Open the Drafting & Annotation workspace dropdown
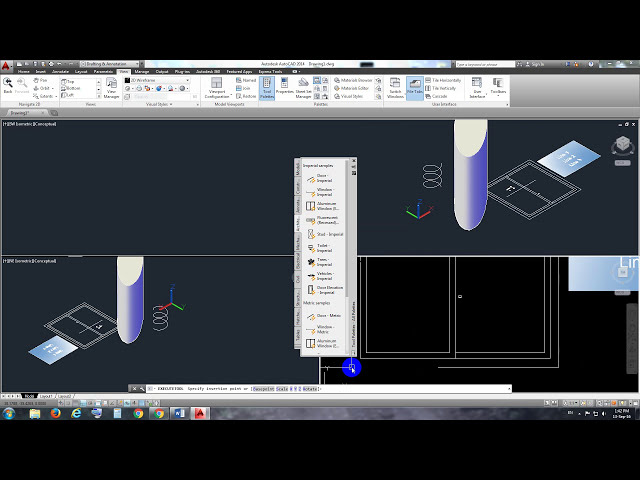 tap(111, 64)
